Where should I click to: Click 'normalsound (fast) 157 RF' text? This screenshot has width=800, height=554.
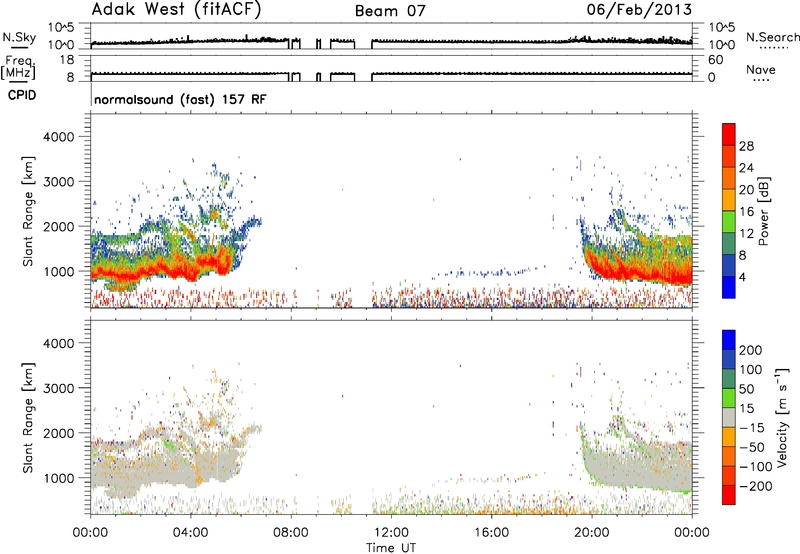tap(180, 99)
